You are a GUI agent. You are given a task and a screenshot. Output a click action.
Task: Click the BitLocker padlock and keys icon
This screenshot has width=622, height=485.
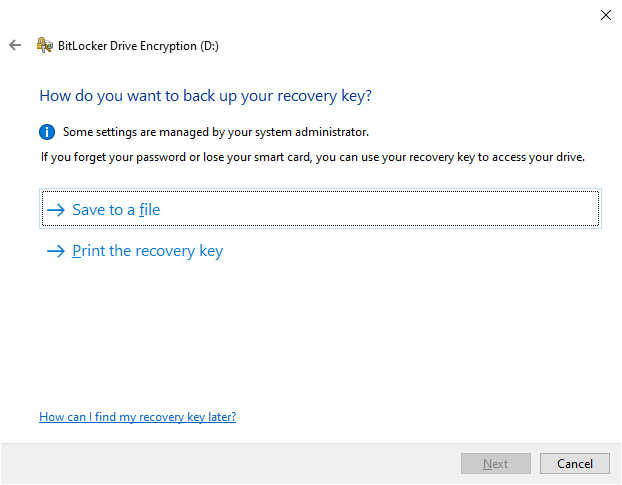(44, 45)
